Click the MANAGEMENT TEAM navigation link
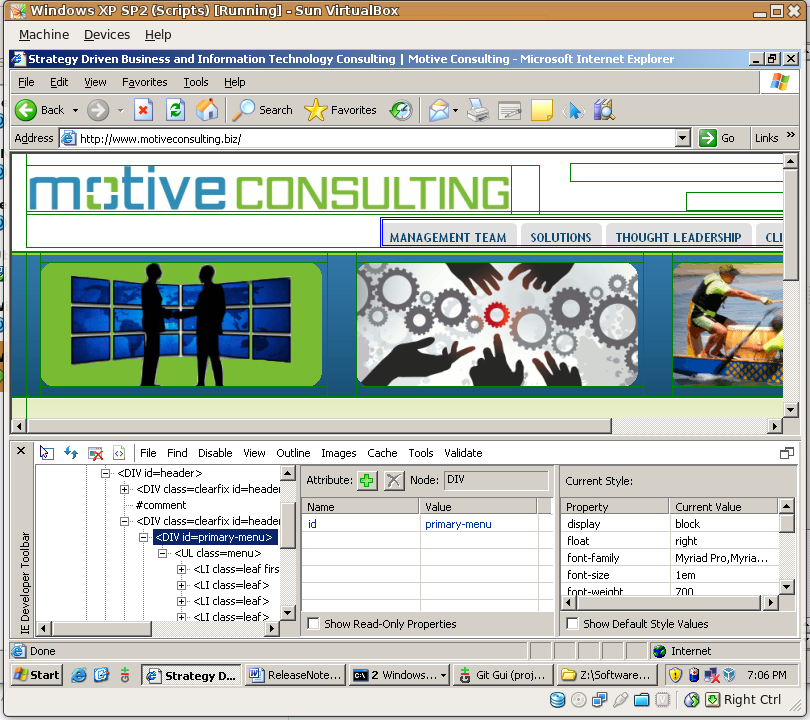This screenshot has height=720, width=810. click(x=448, y=237)
